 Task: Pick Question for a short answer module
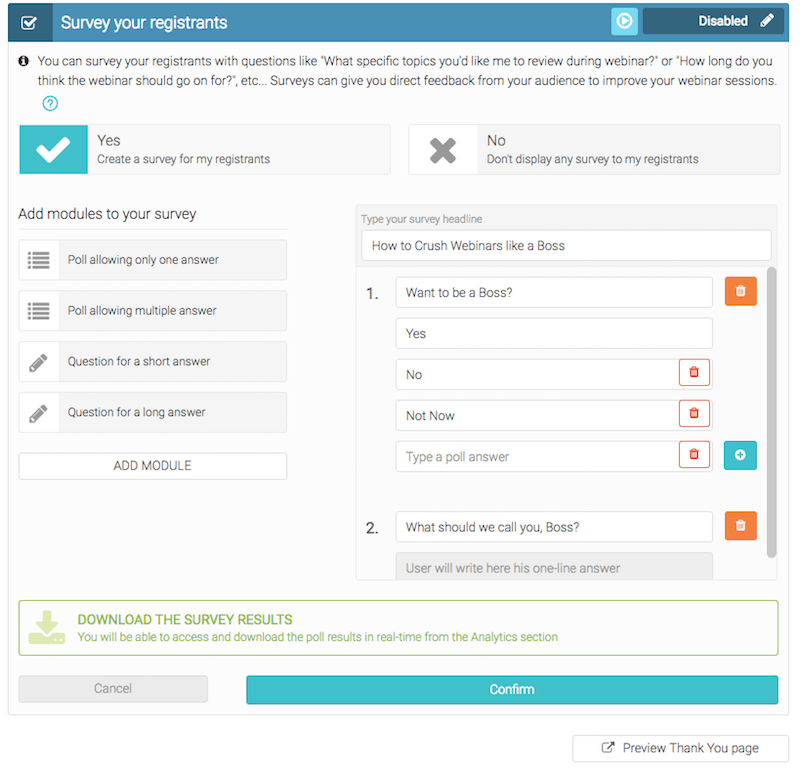point(152,362)
